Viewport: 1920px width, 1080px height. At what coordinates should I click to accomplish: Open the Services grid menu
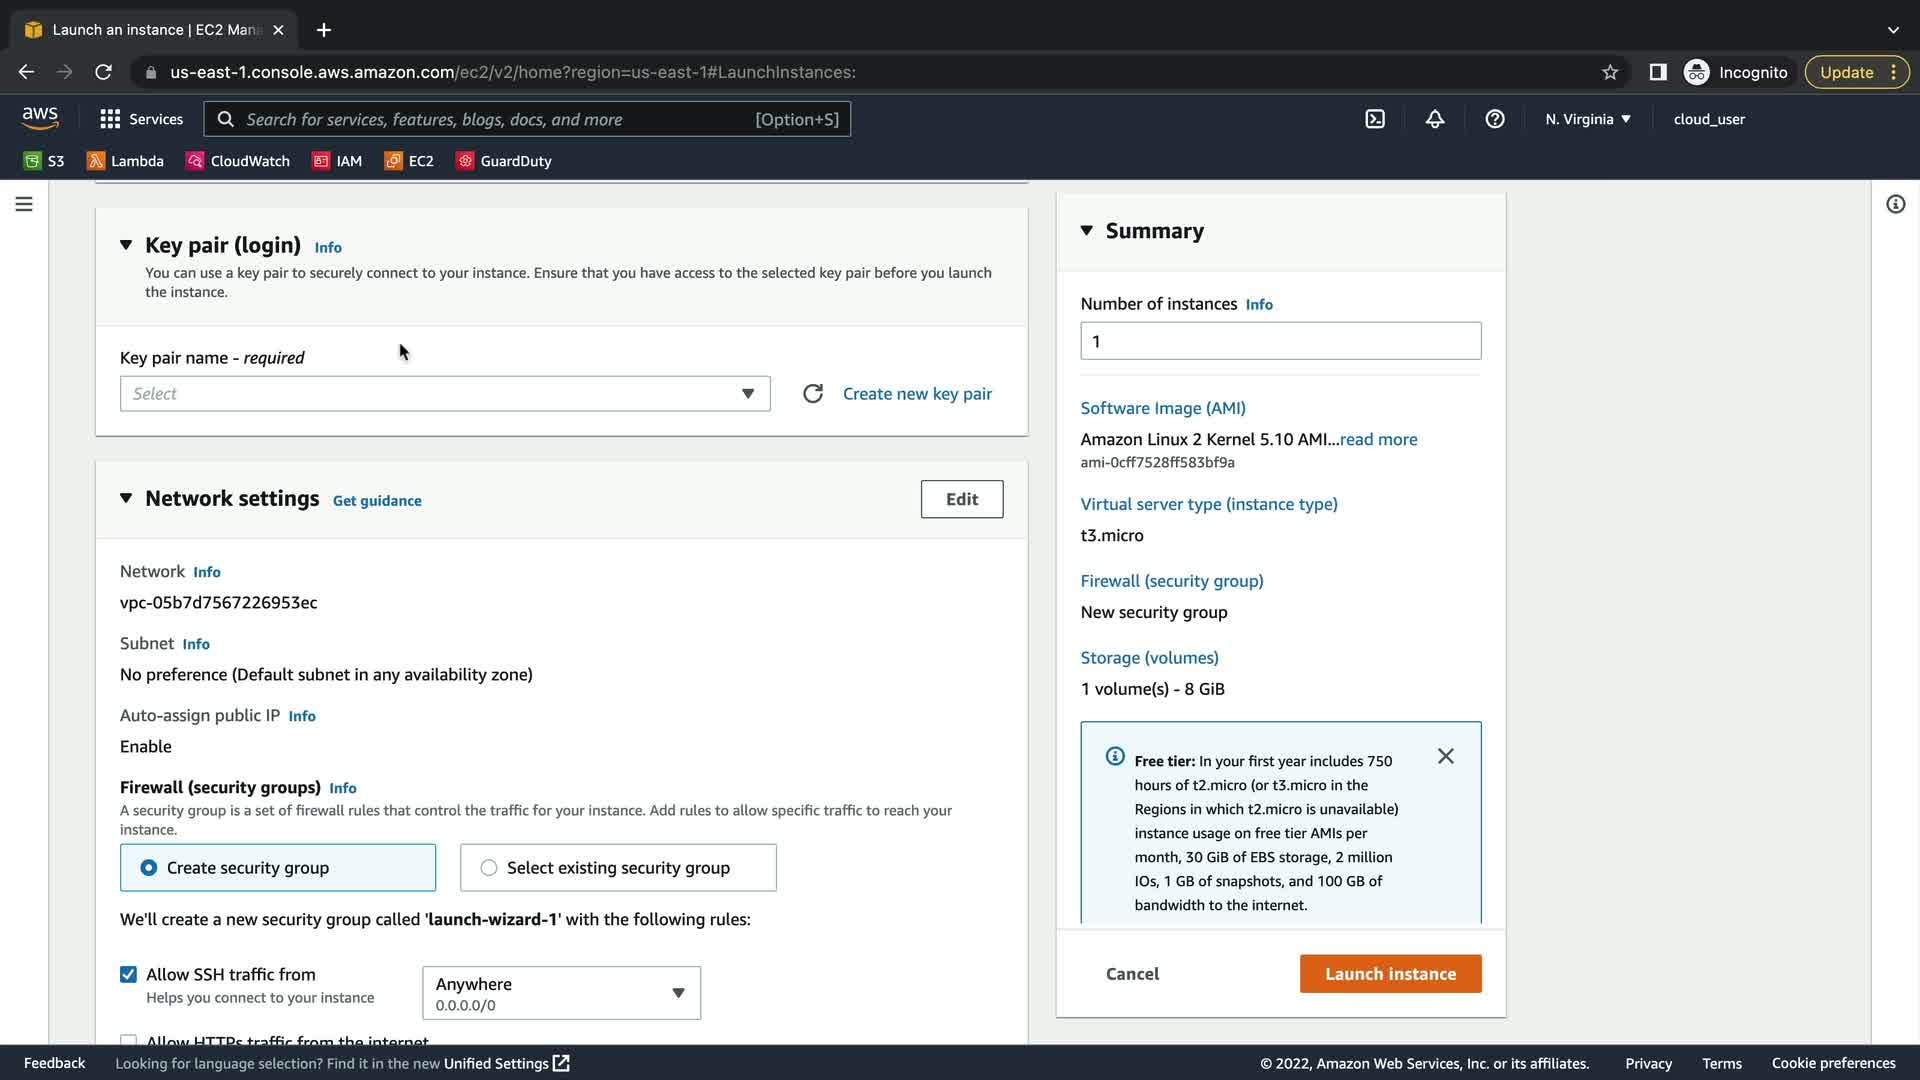click(141, 119)
